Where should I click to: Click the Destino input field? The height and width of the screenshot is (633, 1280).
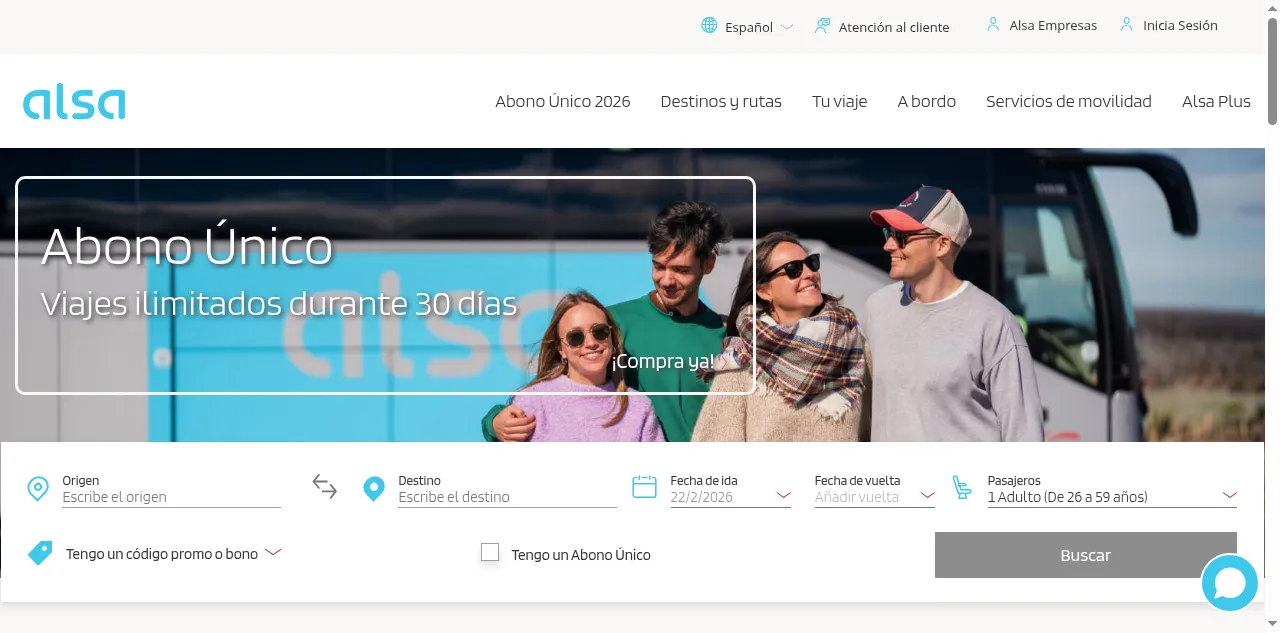(x=507, y=497)
